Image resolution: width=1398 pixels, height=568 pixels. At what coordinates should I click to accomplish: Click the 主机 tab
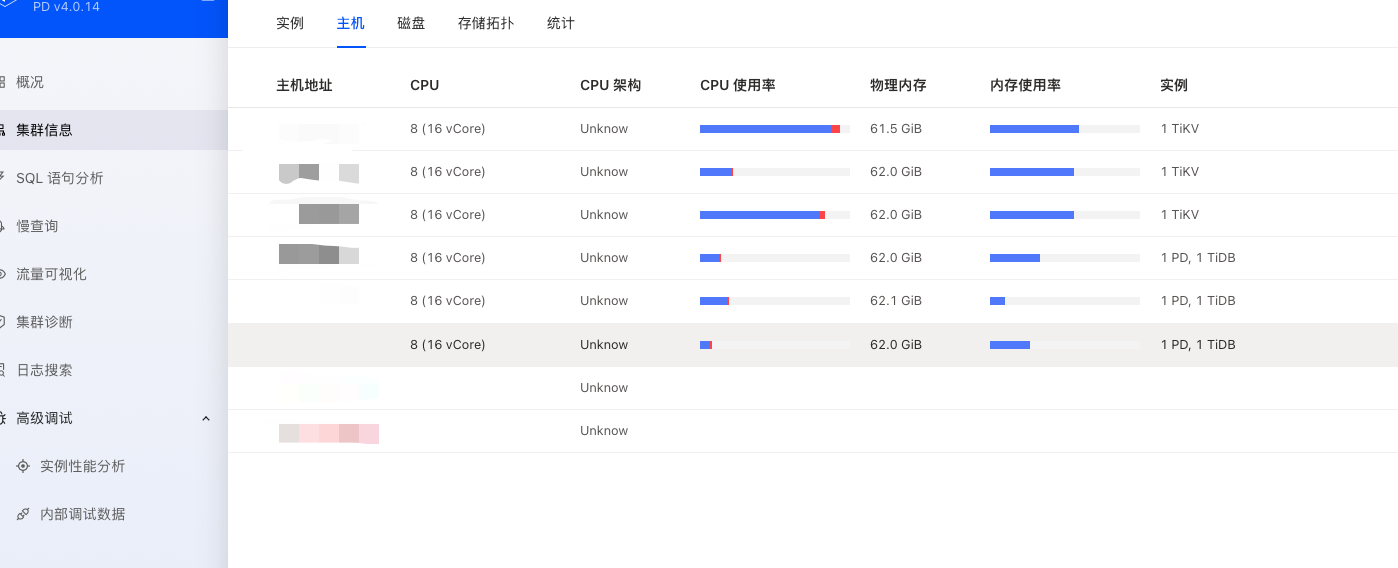coord(351,23)
